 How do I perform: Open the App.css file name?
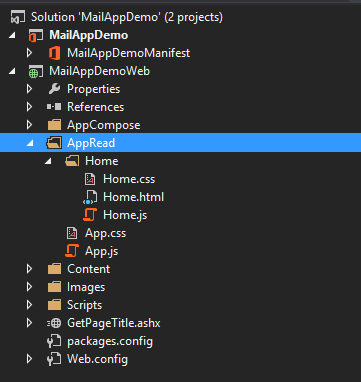pos(106,233)
